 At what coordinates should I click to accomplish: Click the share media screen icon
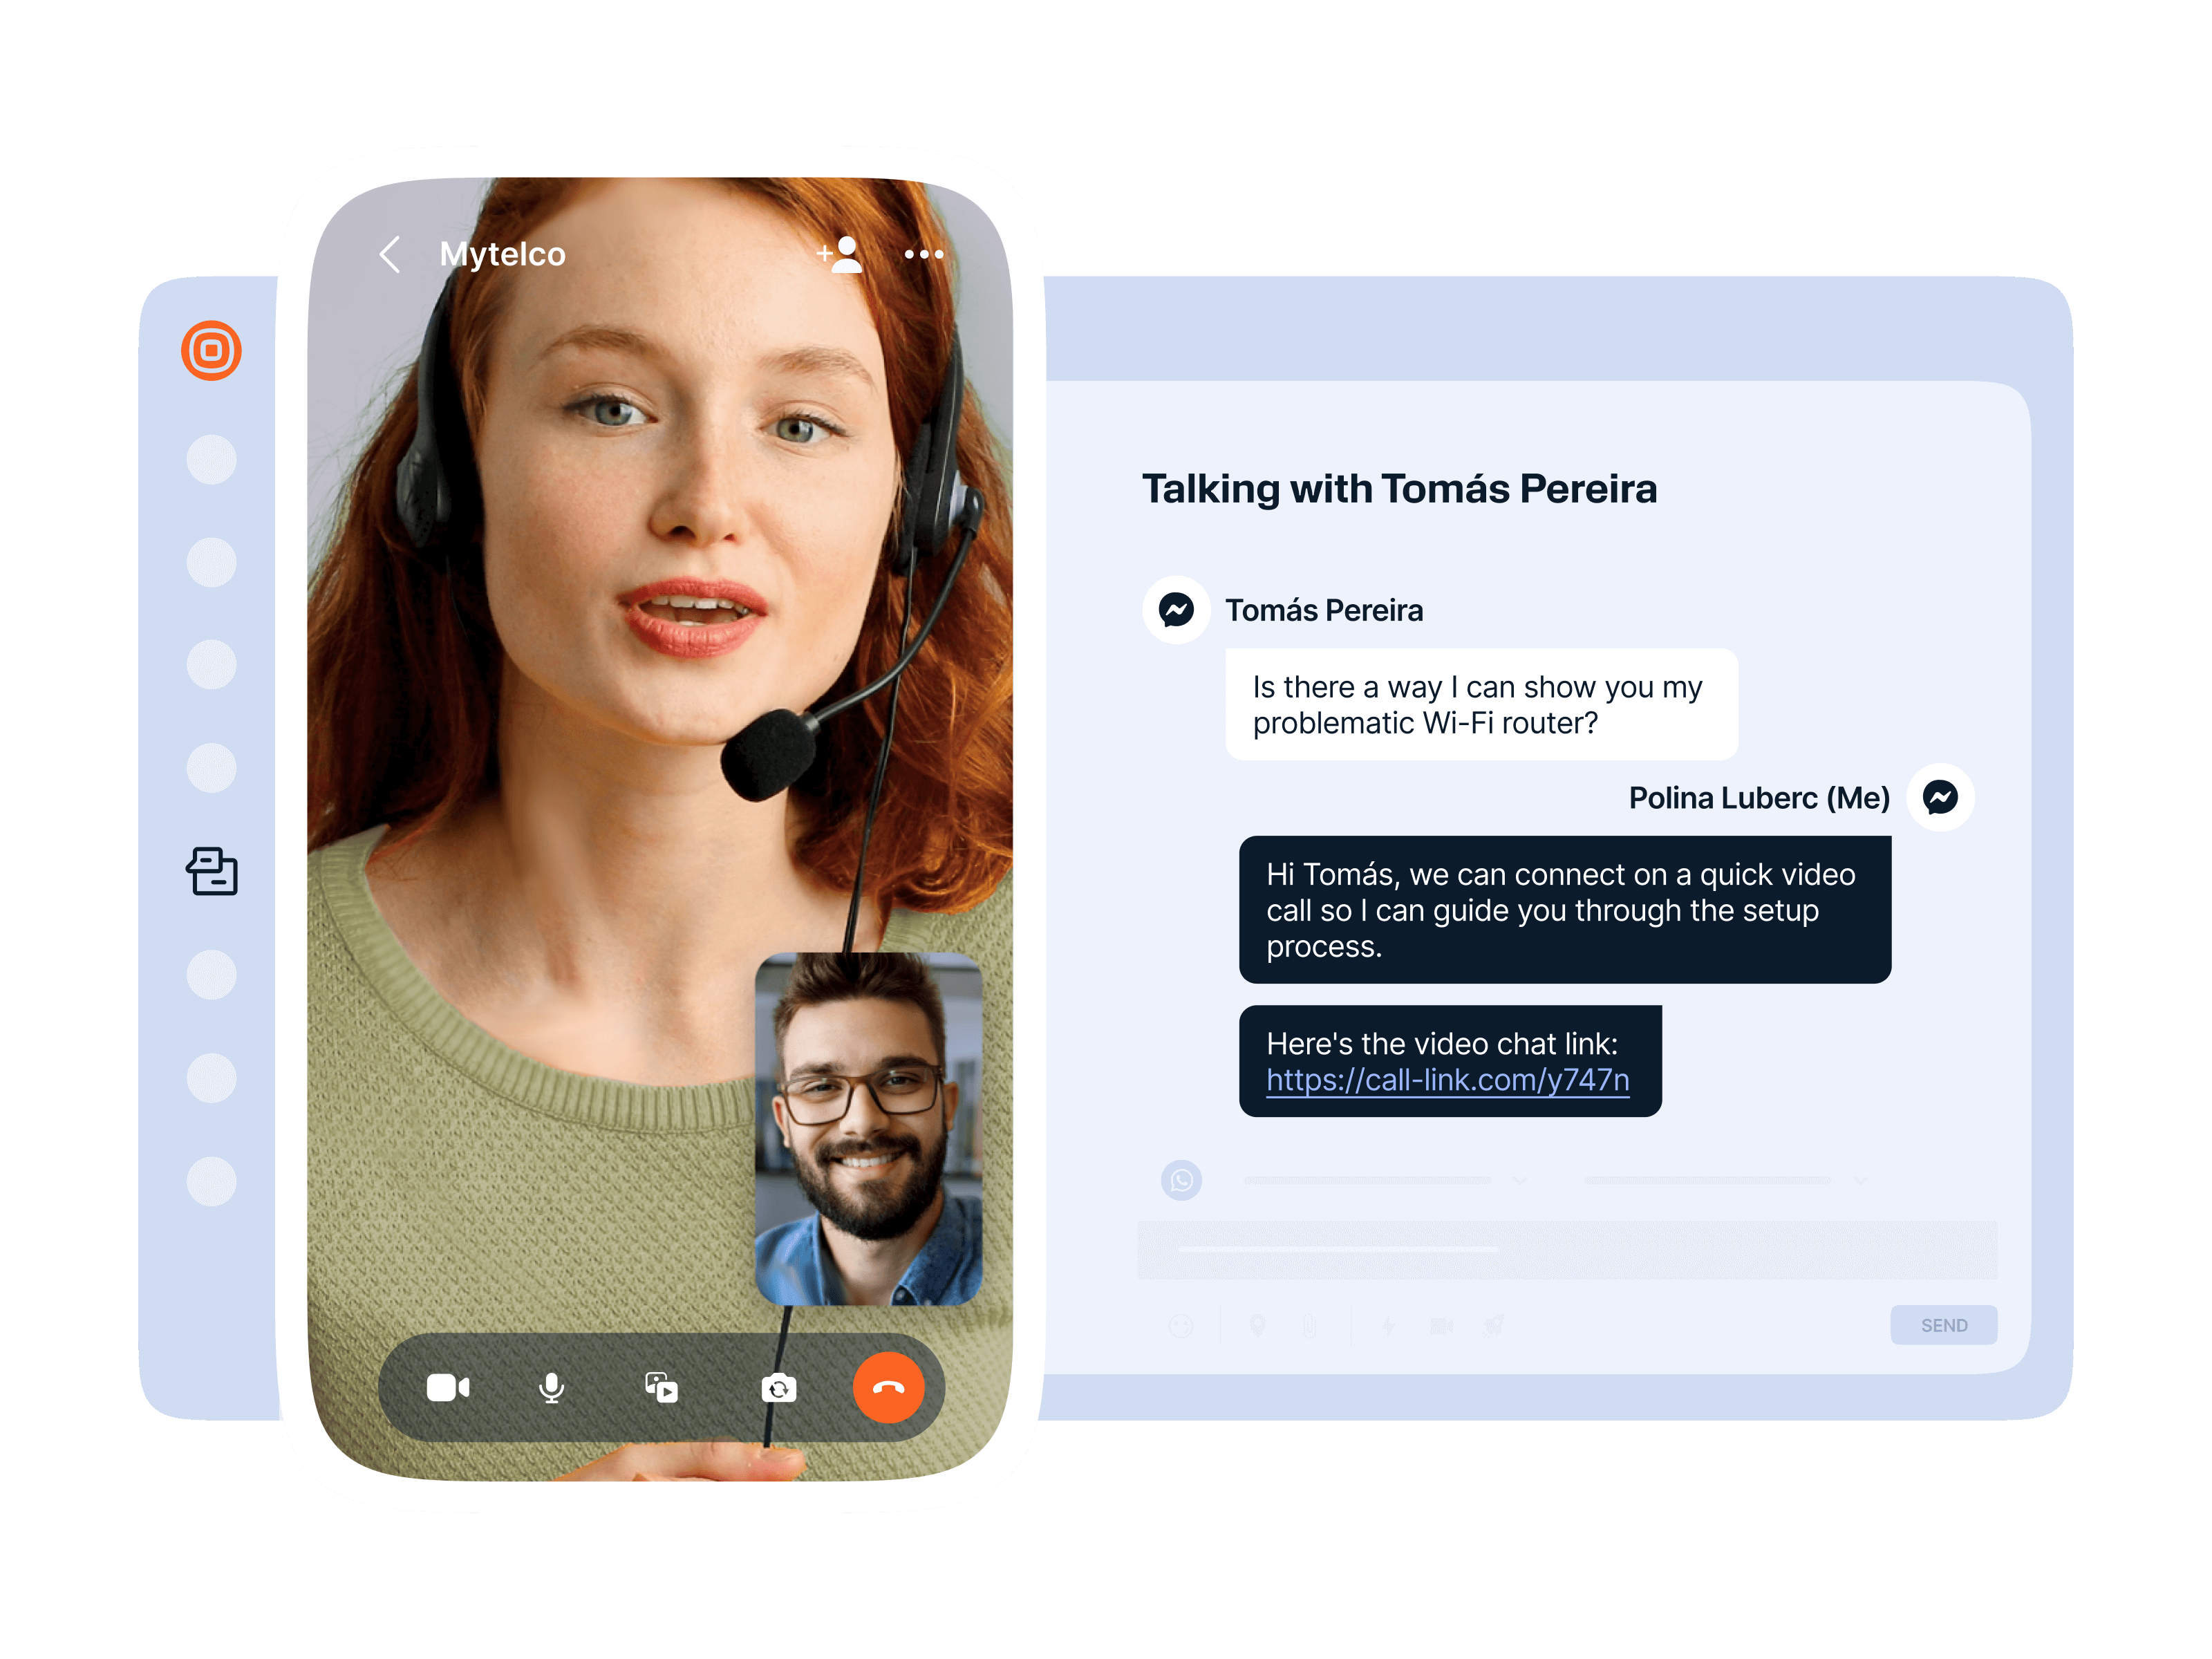pos(661,1387)
